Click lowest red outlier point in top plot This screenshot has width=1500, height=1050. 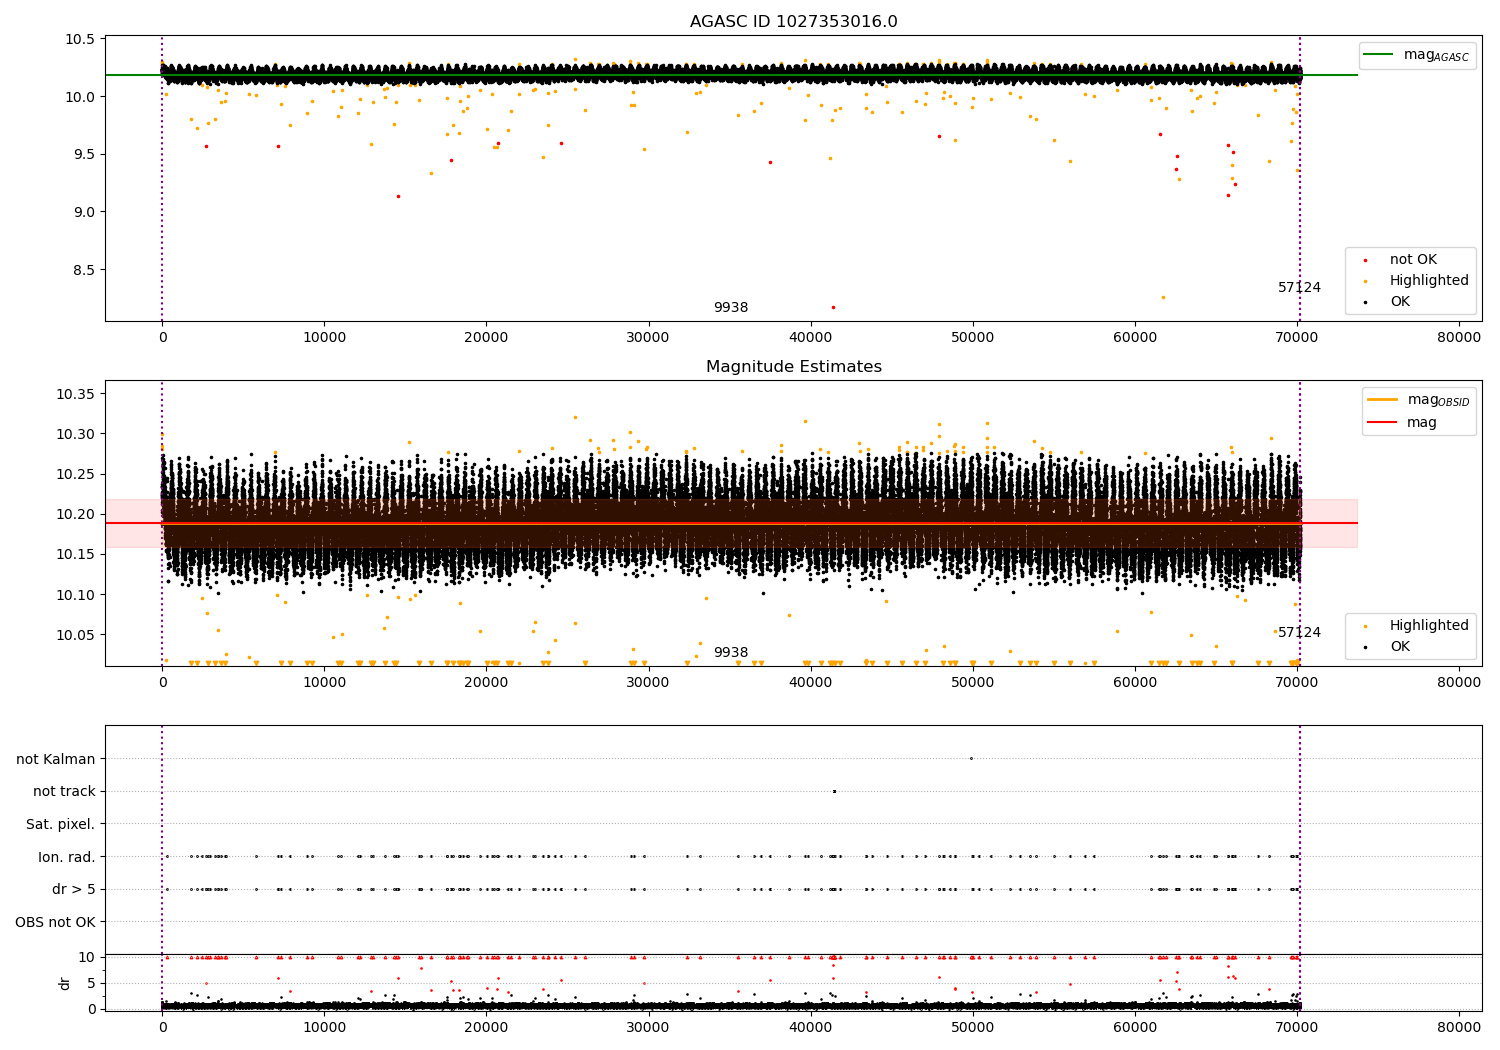833,307
